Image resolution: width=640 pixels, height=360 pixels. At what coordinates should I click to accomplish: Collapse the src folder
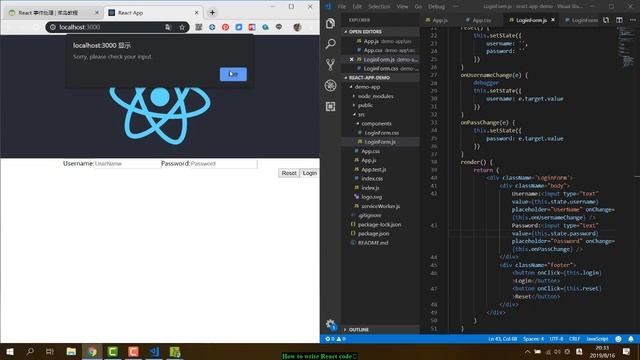pos(360,115)
